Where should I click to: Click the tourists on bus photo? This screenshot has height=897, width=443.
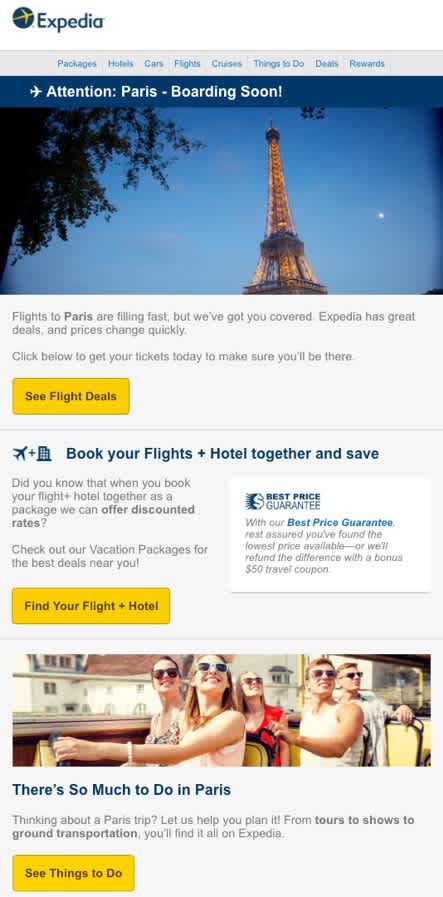[222, 711]
